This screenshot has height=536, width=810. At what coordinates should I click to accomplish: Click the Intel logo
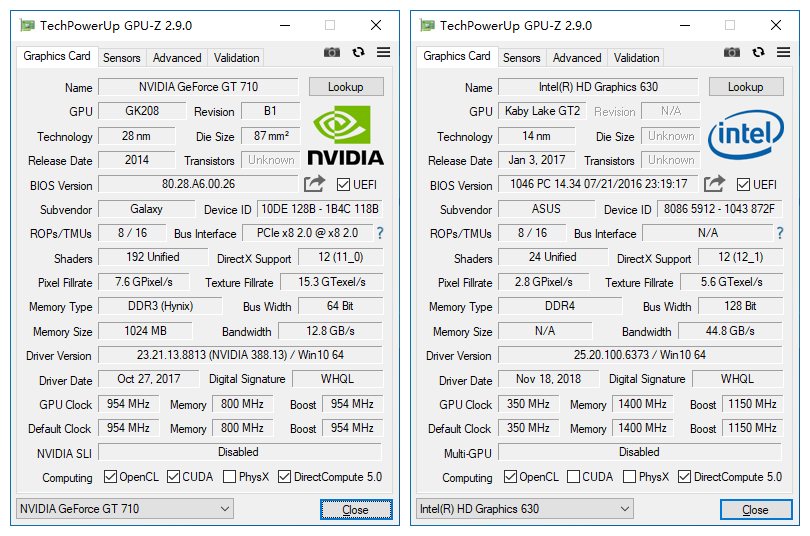coord(746,134)
